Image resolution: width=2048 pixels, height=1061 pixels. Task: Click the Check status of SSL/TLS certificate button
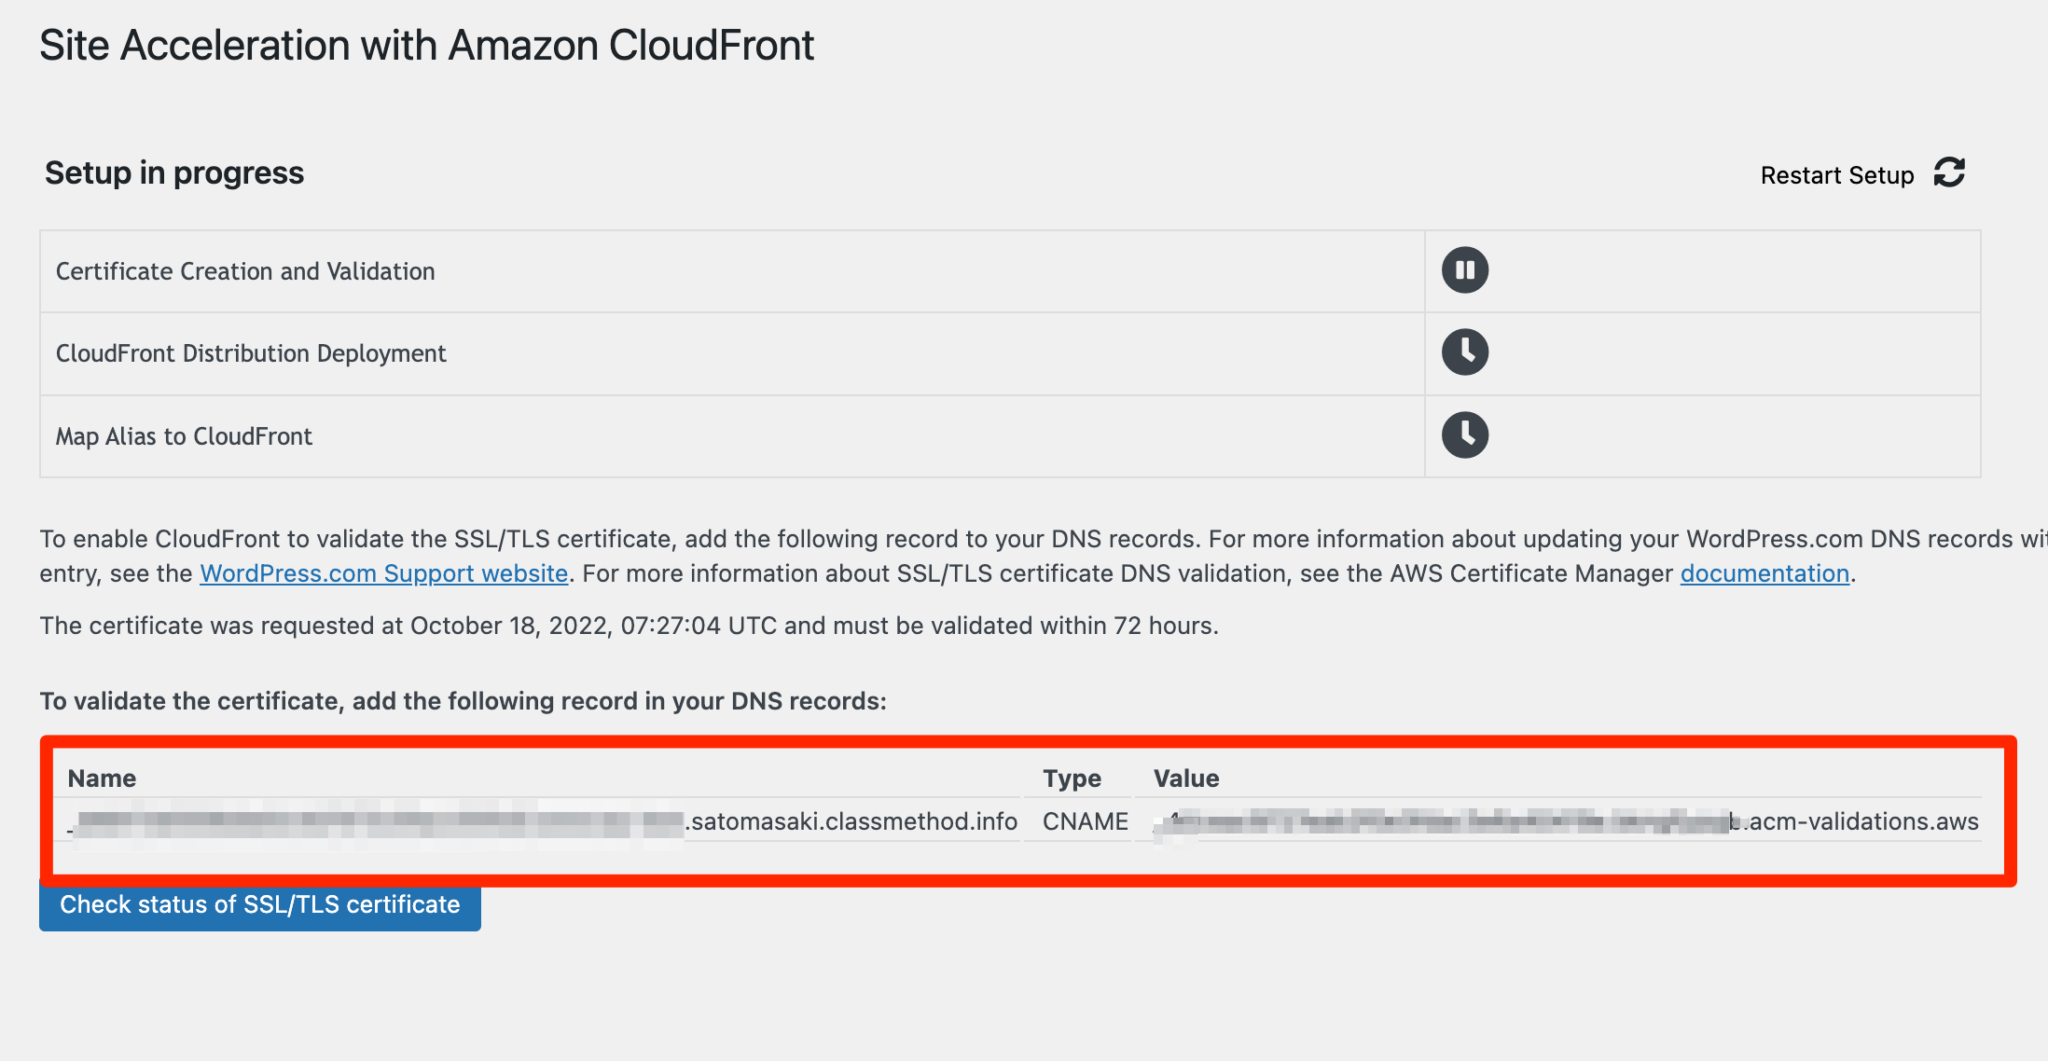[259, 904]
